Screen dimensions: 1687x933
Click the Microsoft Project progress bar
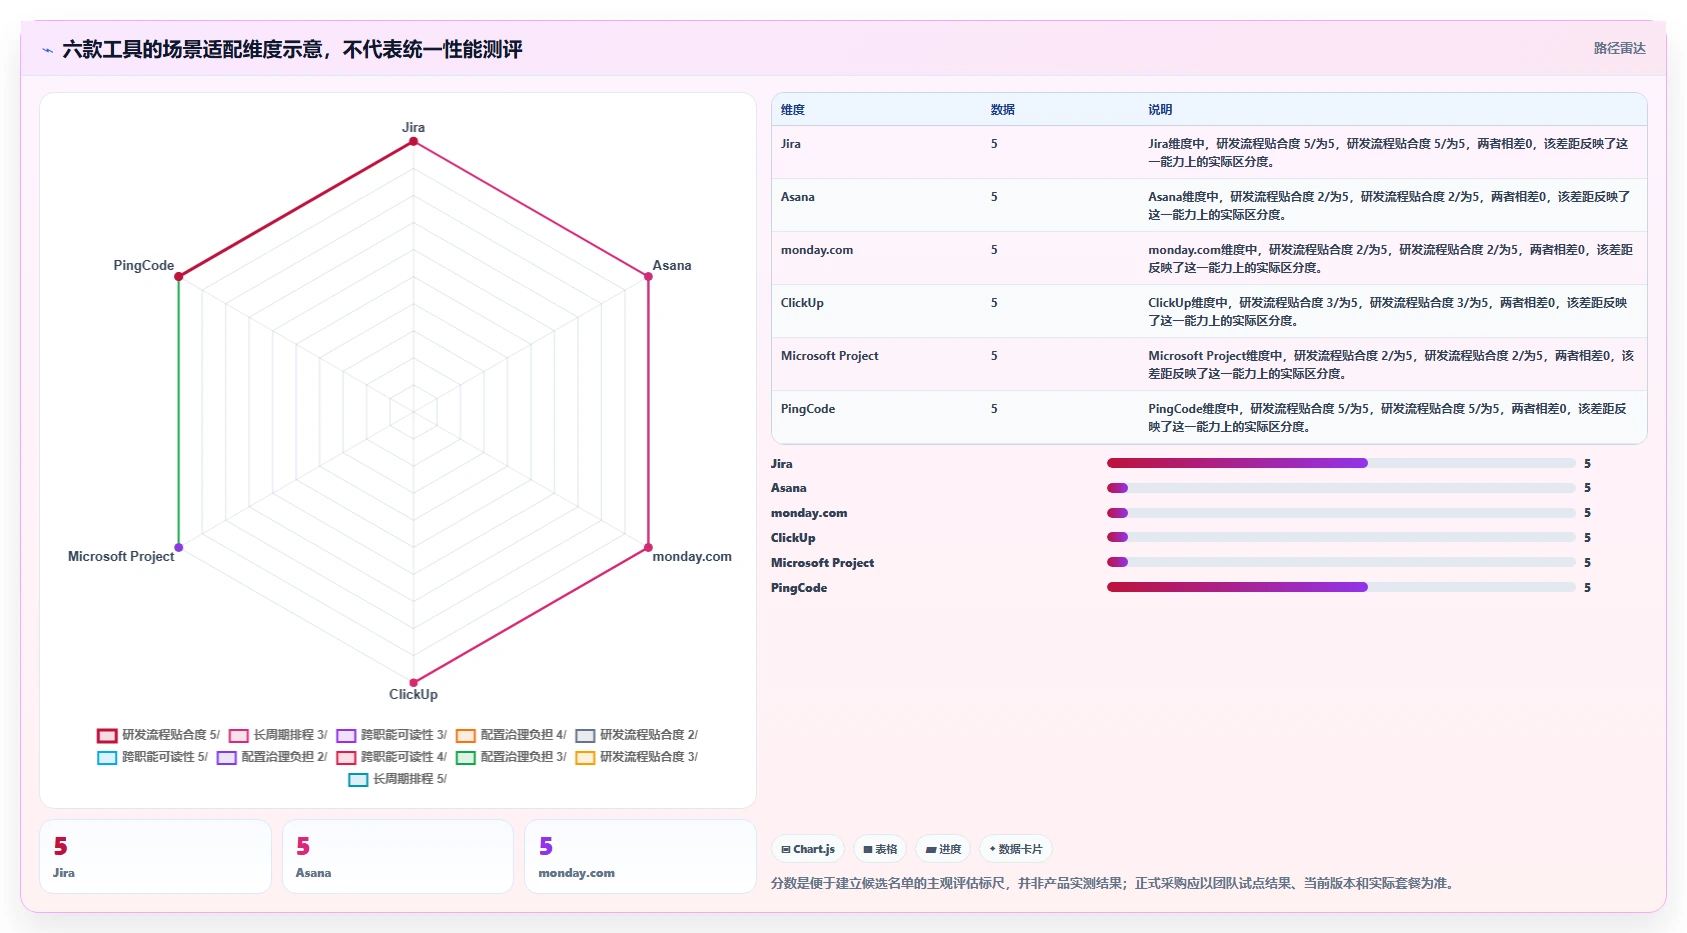[x=1341, y=562]
